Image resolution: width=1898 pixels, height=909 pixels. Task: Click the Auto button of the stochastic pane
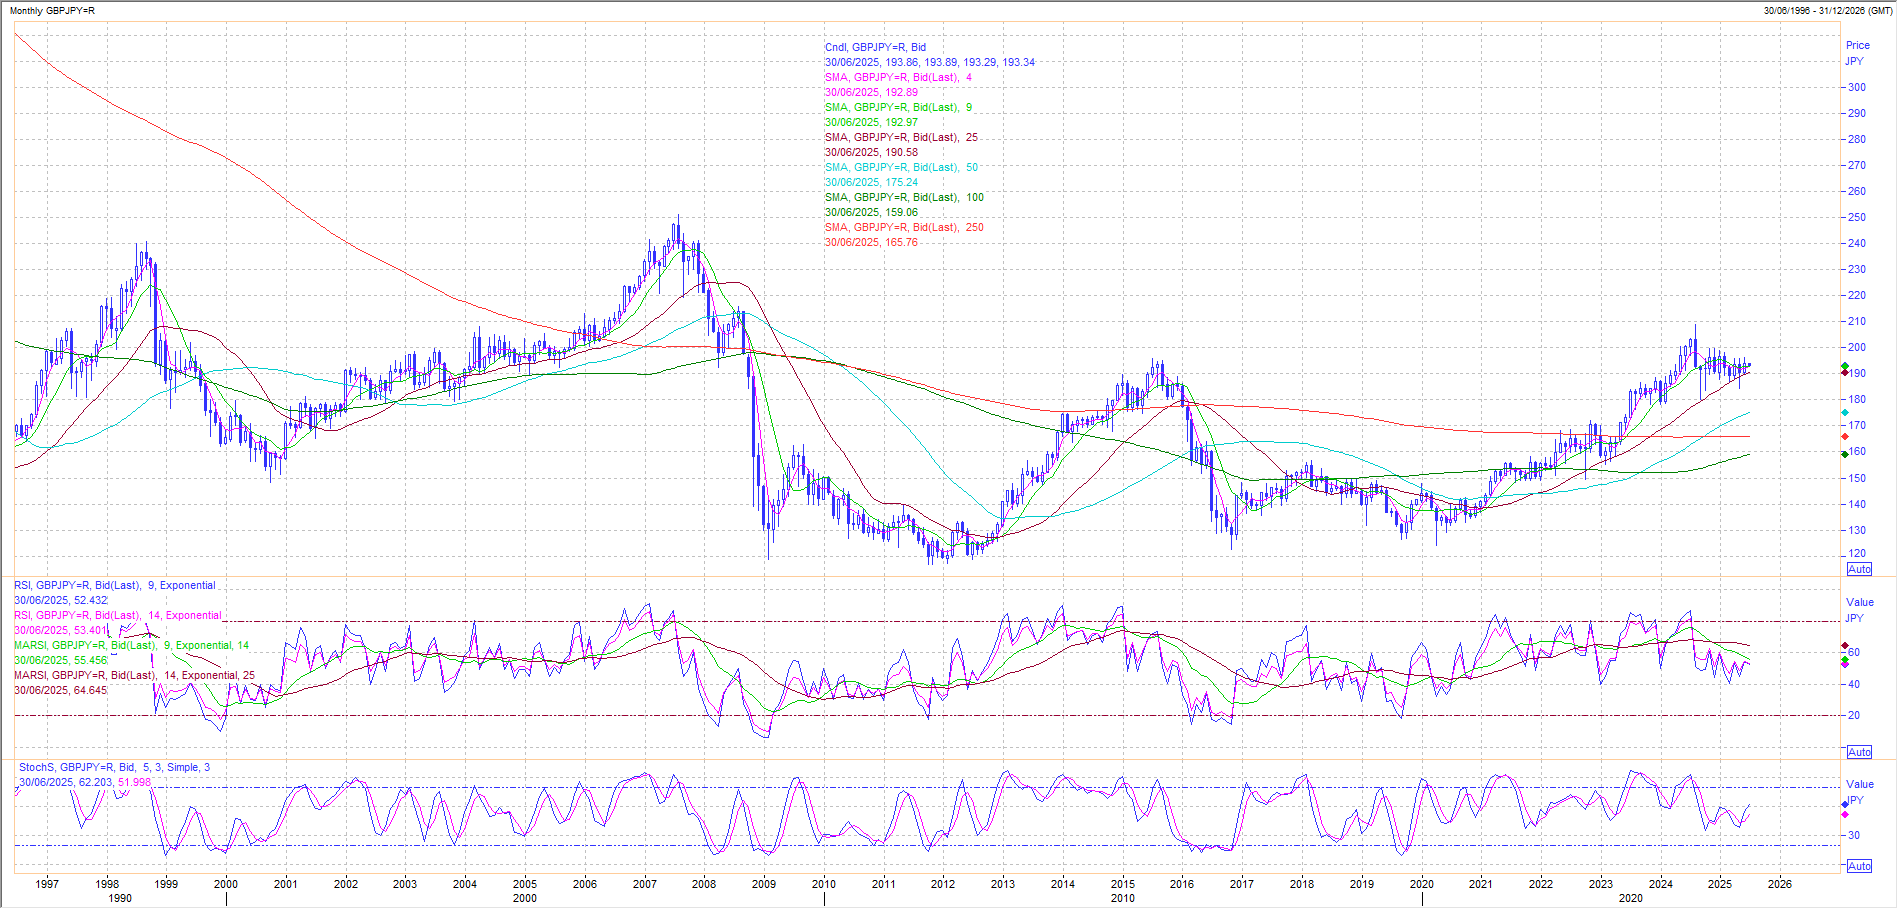pos(1859,866)
